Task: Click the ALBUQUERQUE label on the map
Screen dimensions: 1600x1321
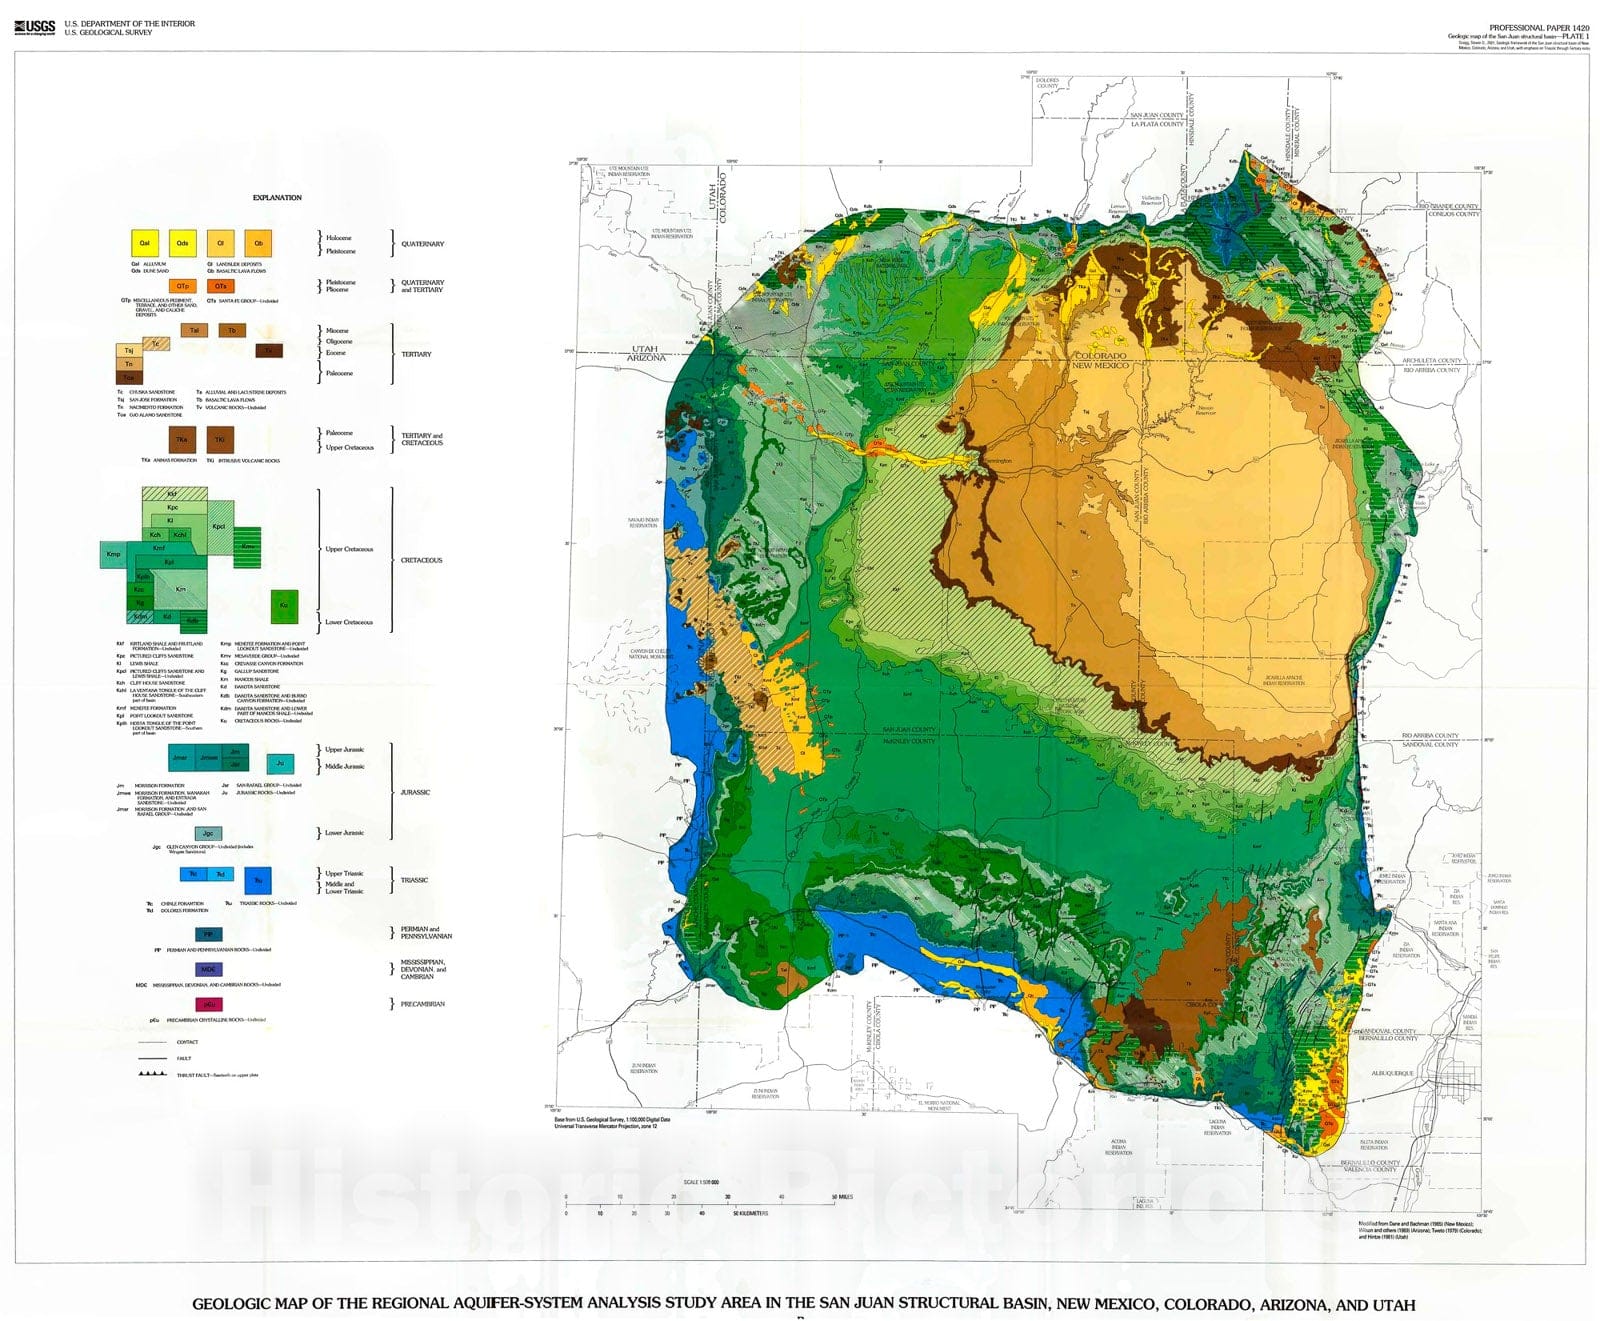Action: [x=1393, y=1073]
